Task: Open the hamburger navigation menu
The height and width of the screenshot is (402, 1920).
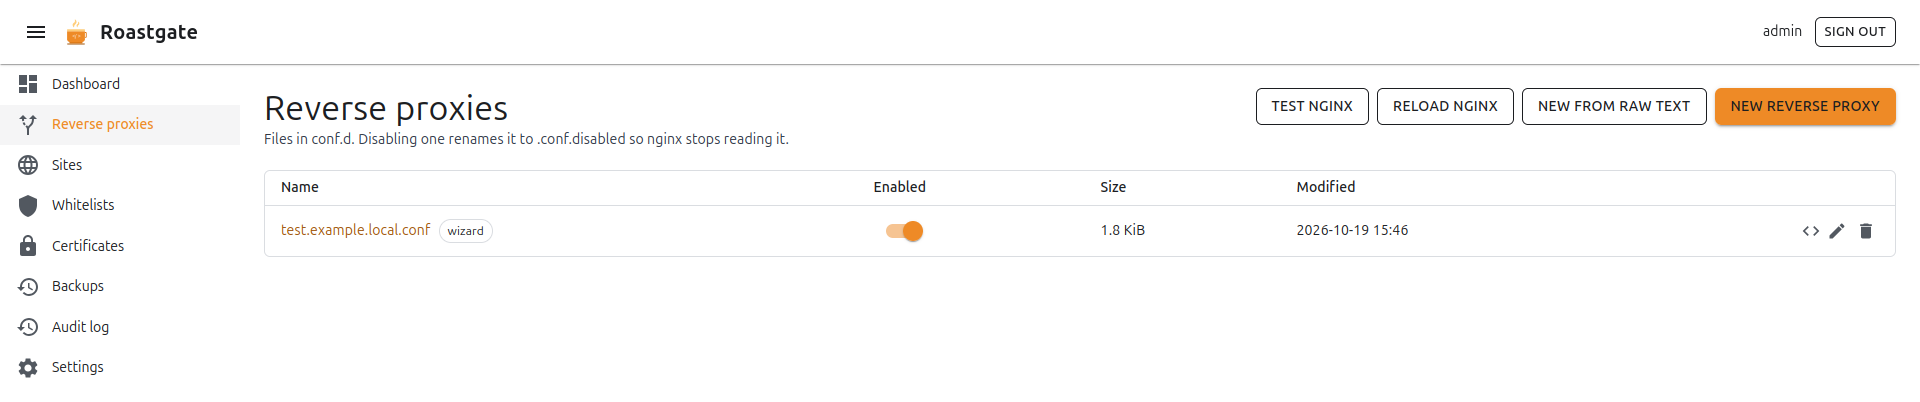Action: pos(36,32)
